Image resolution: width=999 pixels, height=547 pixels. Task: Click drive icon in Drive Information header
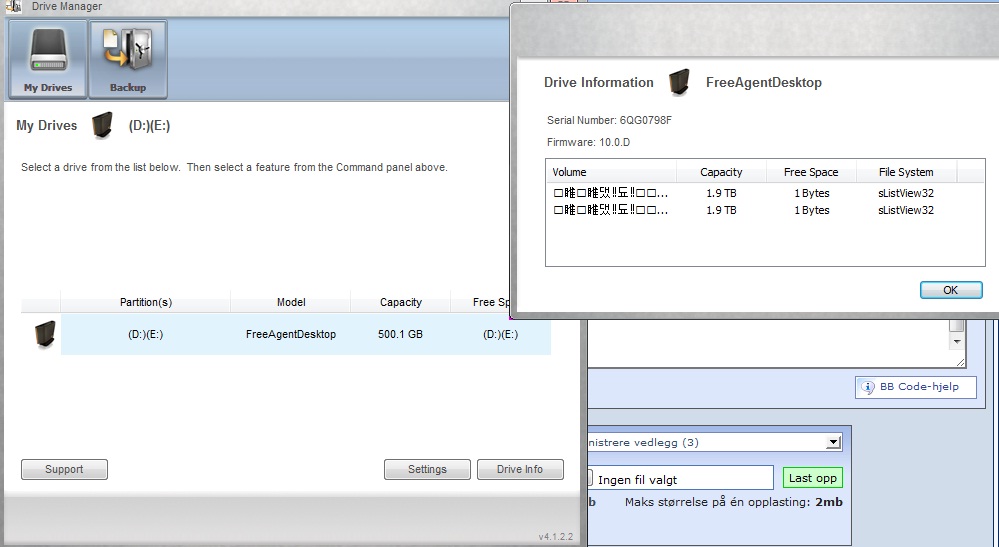(679, 82)
